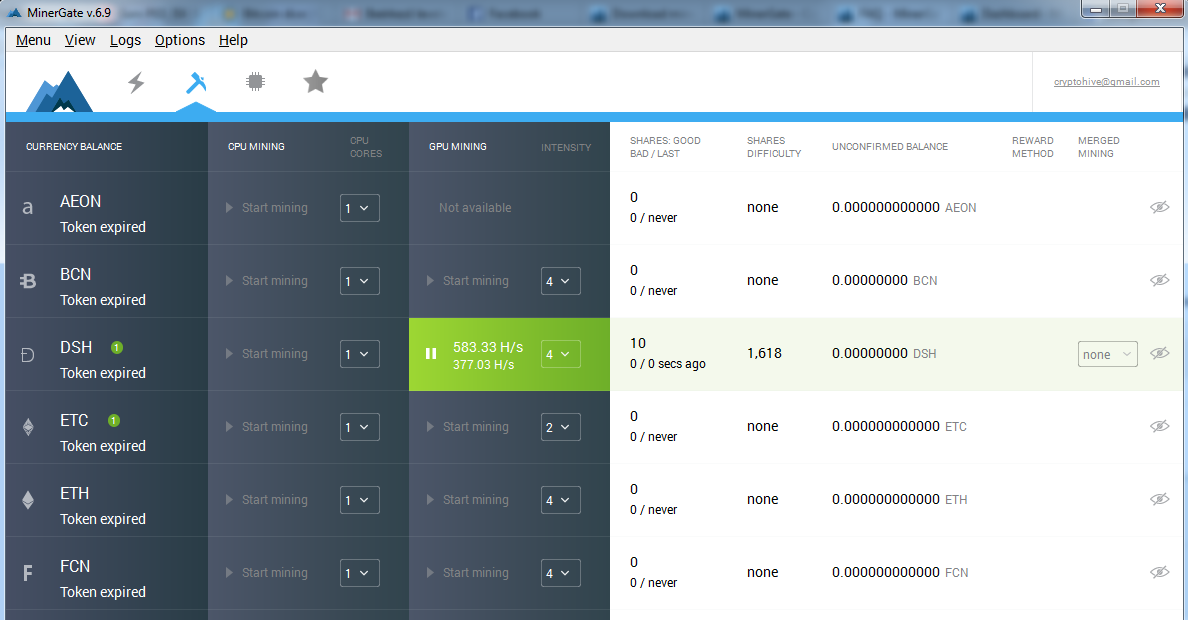Start BCN CPU mining

pos(267,281)
